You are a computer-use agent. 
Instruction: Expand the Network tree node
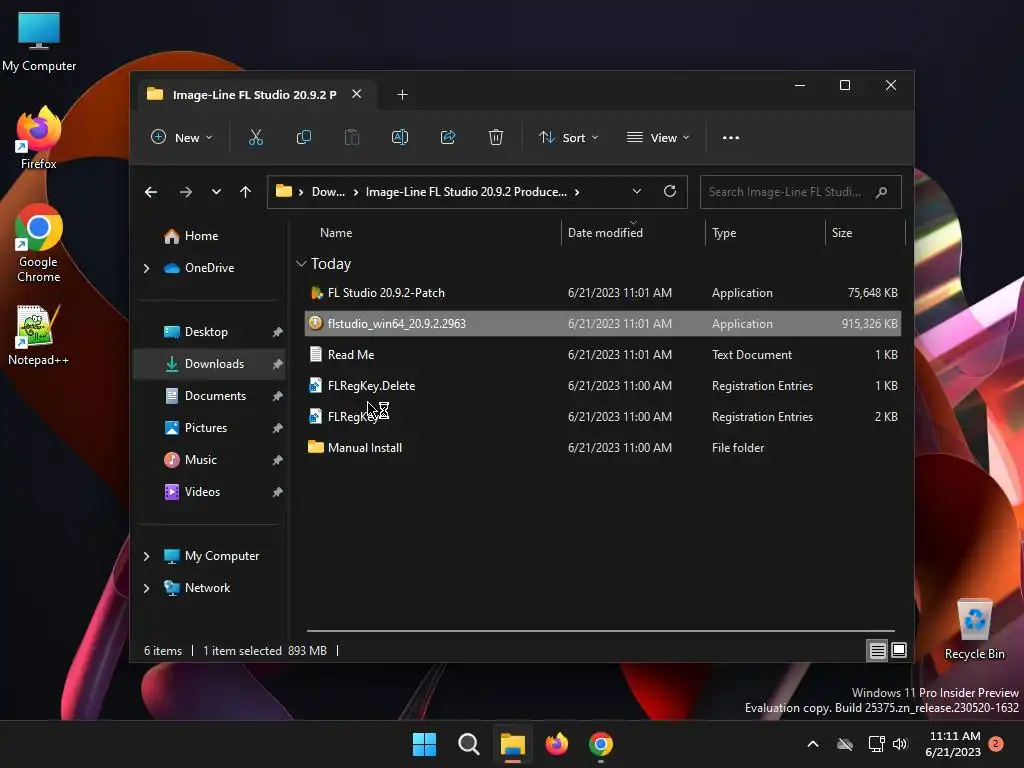coord(146,588)
